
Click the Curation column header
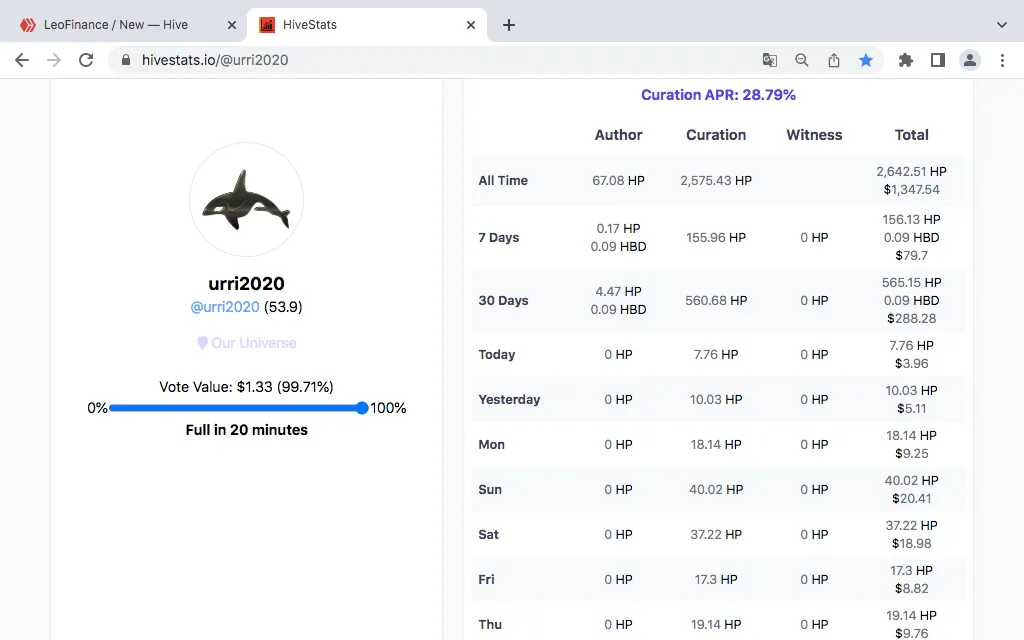(716, 135)
